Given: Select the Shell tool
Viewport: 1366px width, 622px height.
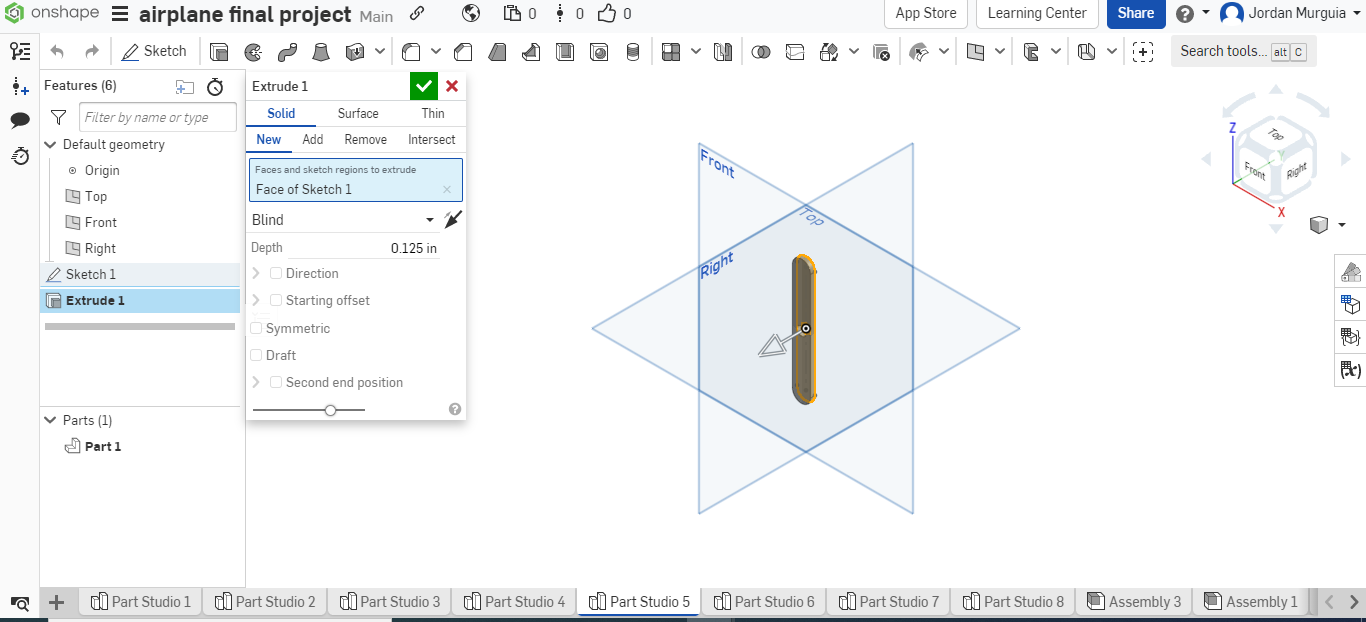Looking at the screenshot, I should click(x=565, y=51).
